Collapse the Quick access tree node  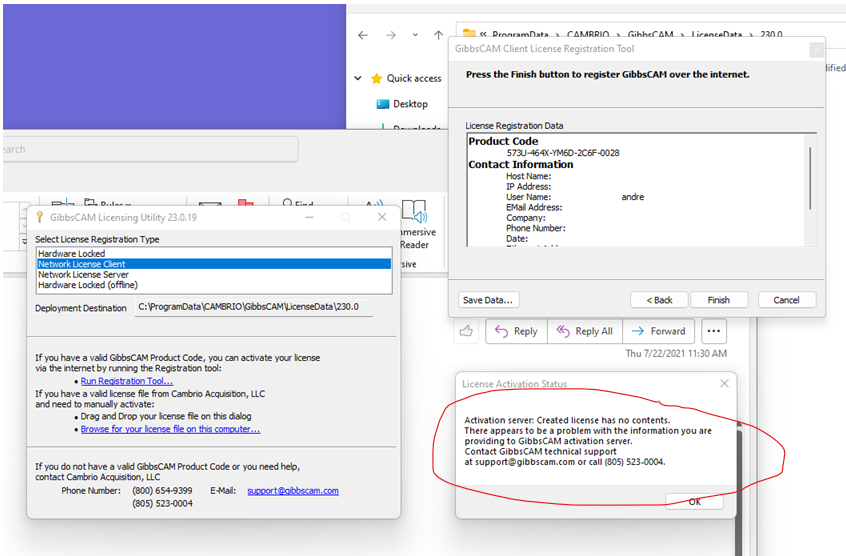pos(358,78)
